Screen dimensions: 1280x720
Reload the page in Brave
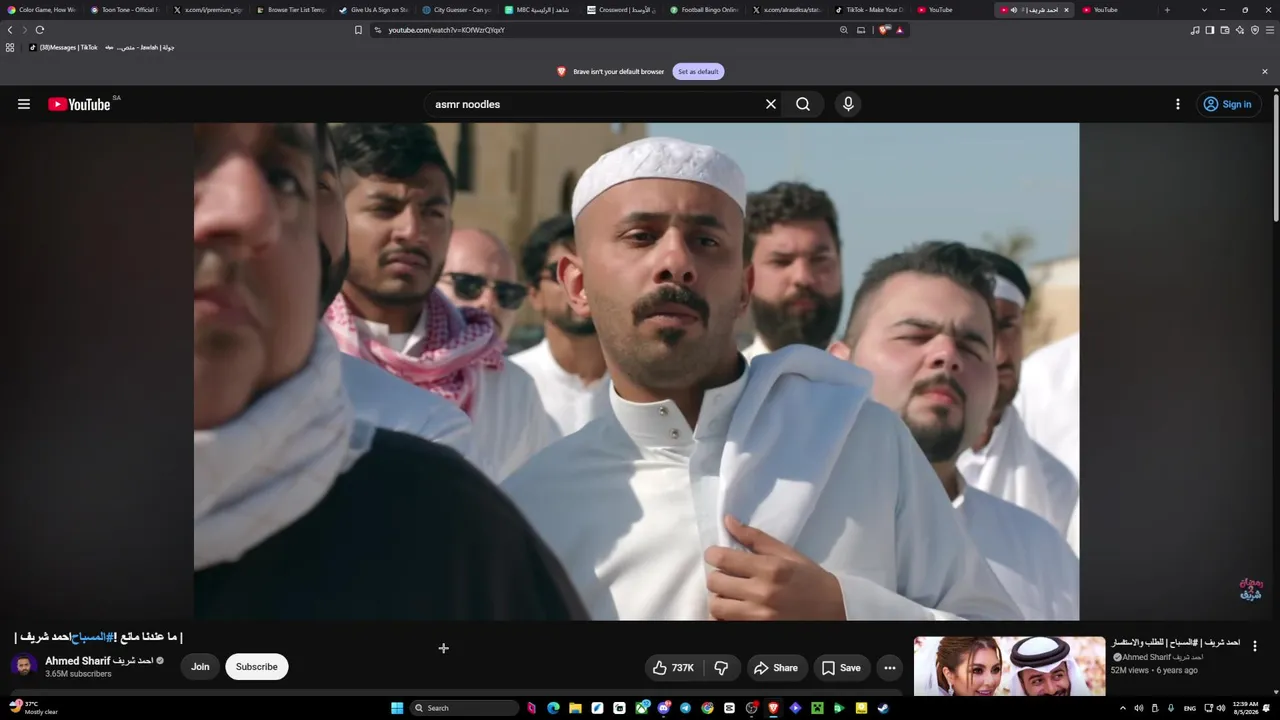pyautogui.click(x=40, y=30)
